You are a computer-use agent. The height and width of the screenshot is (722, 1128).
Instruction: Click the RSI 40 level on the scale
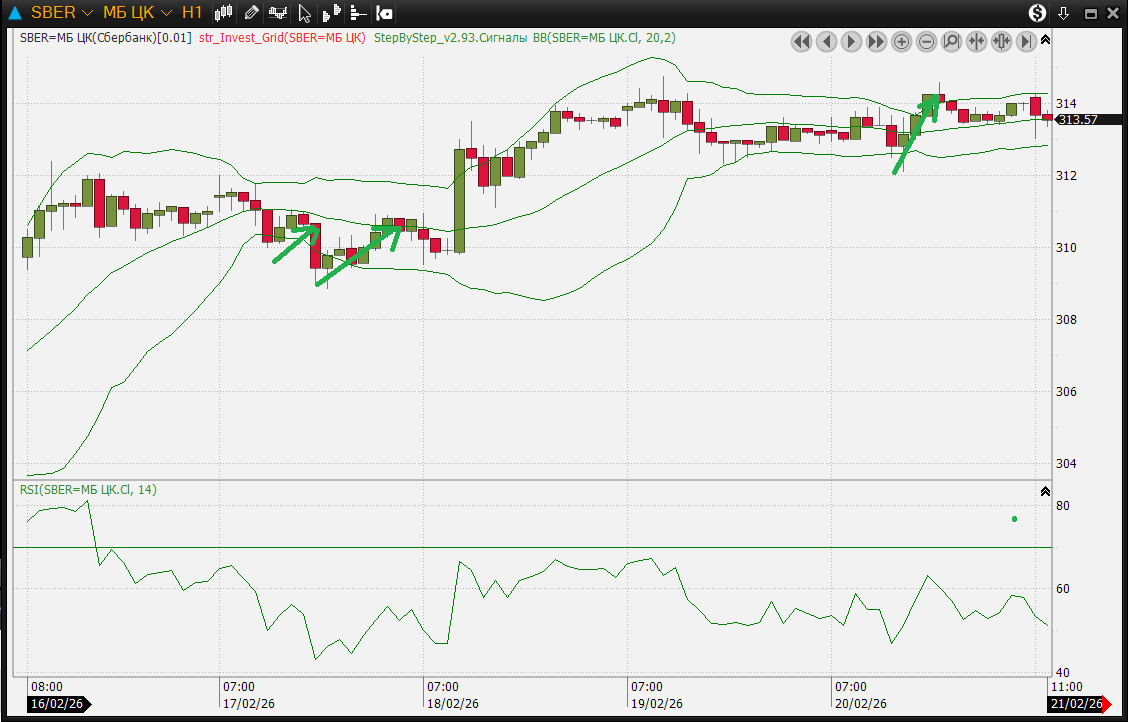tap(1064, 673)
